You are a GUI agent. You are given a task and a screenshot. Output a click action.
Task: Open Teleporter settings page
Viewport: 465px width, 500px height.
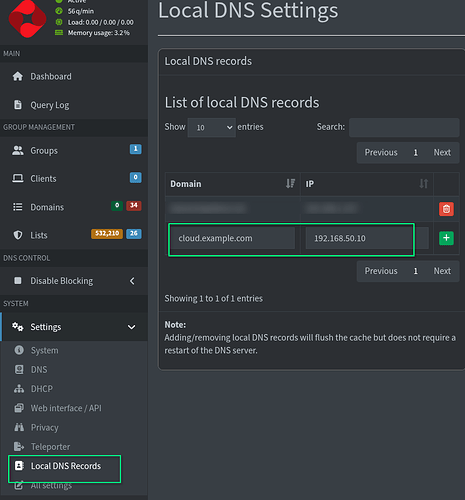pyautogui.click(x=74, y=446)
